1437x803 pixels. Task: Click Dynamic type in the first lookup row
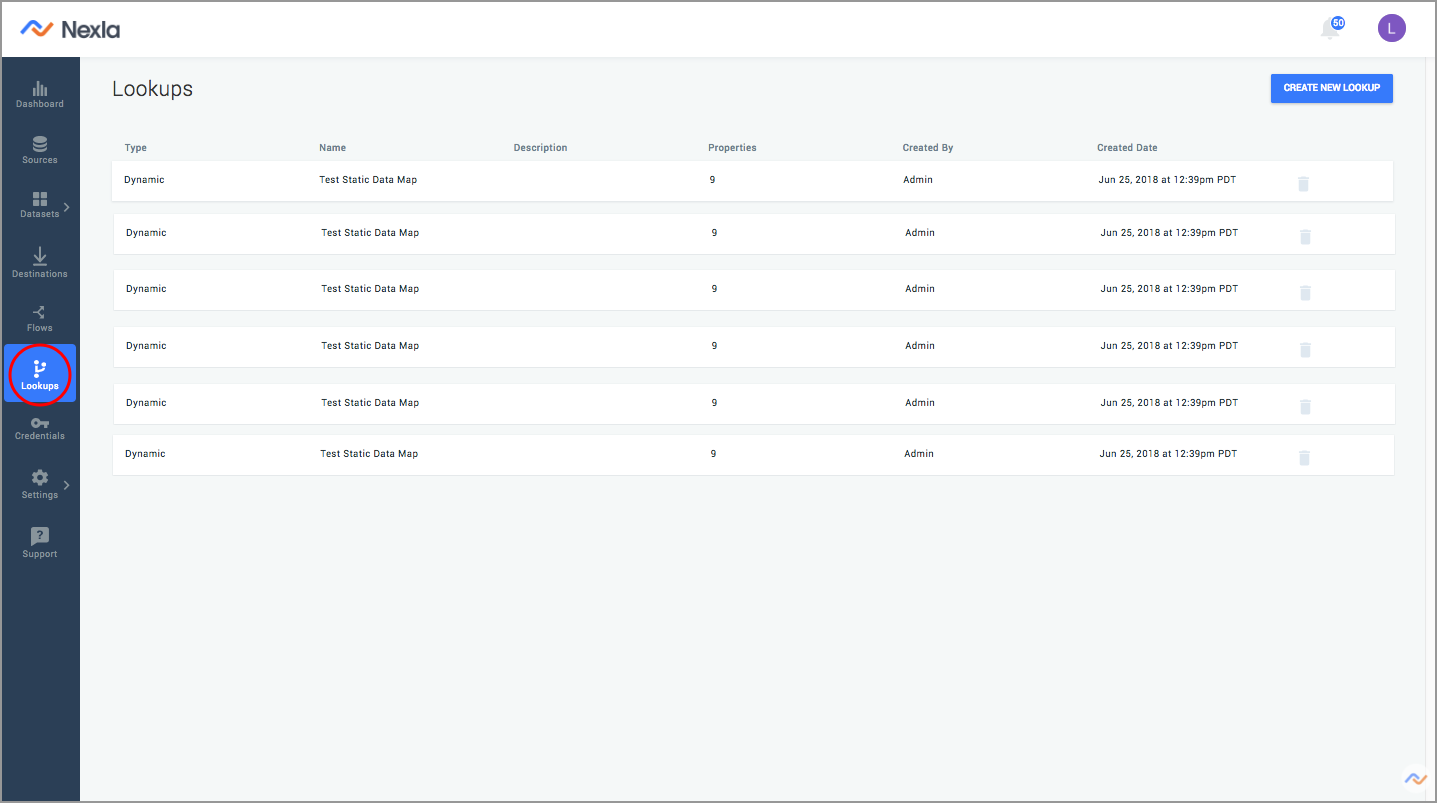[x=144, y=180]
